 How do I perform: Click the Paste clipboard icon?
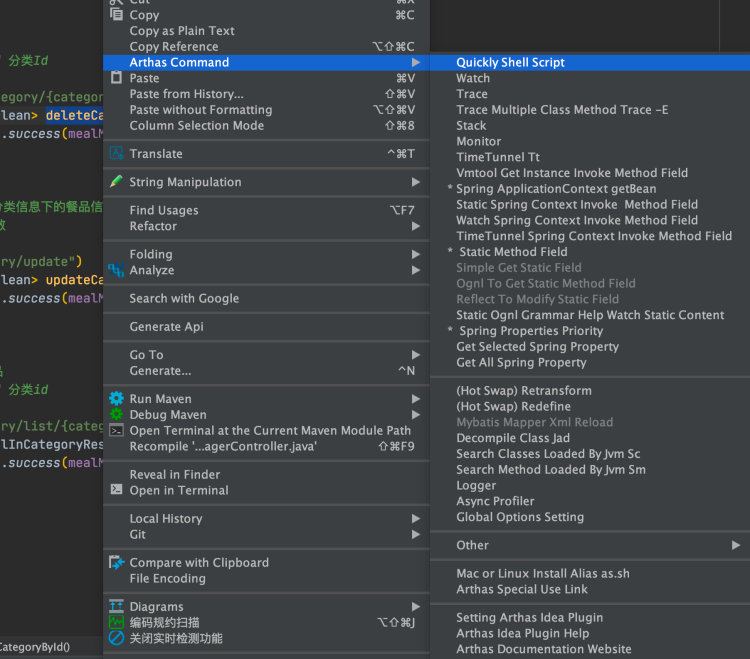click(117, 78)
